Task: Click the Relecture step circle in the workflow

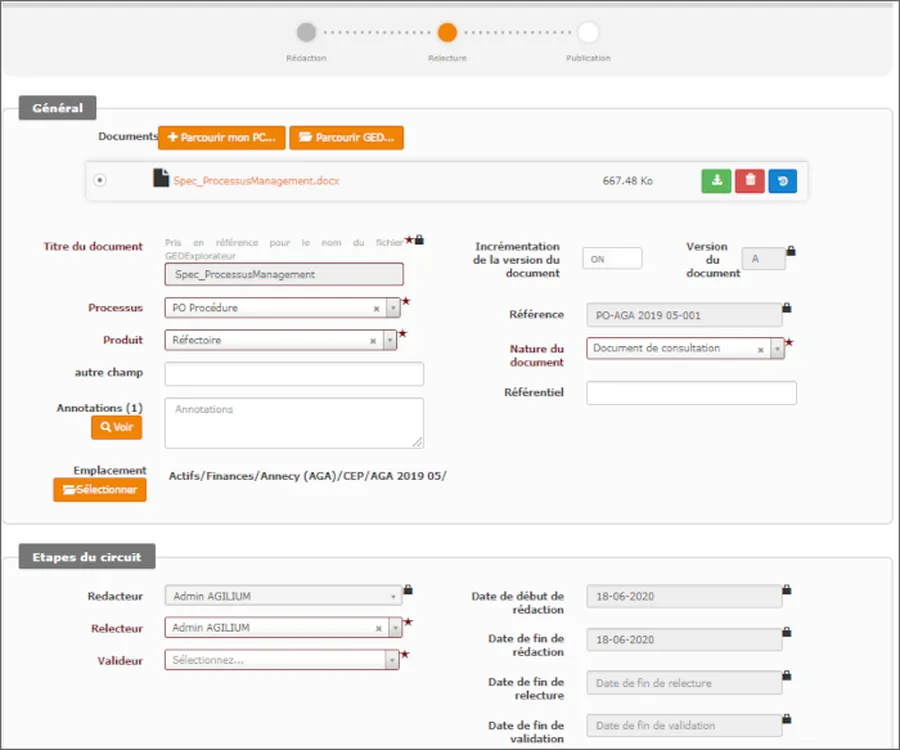Action: (448, 32)
